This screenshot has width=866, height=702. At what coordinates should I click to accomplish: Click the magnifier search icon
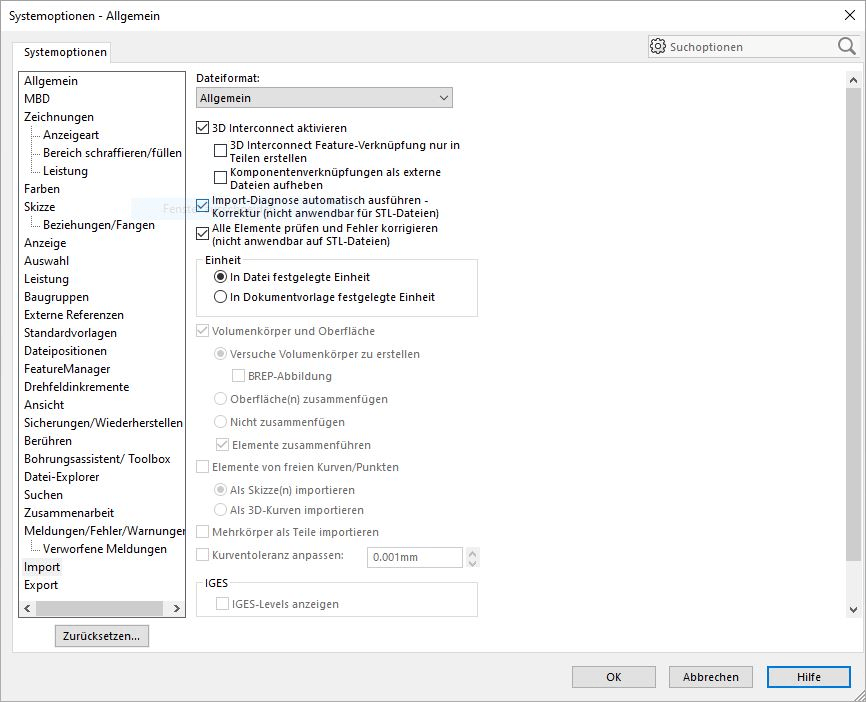846,46
